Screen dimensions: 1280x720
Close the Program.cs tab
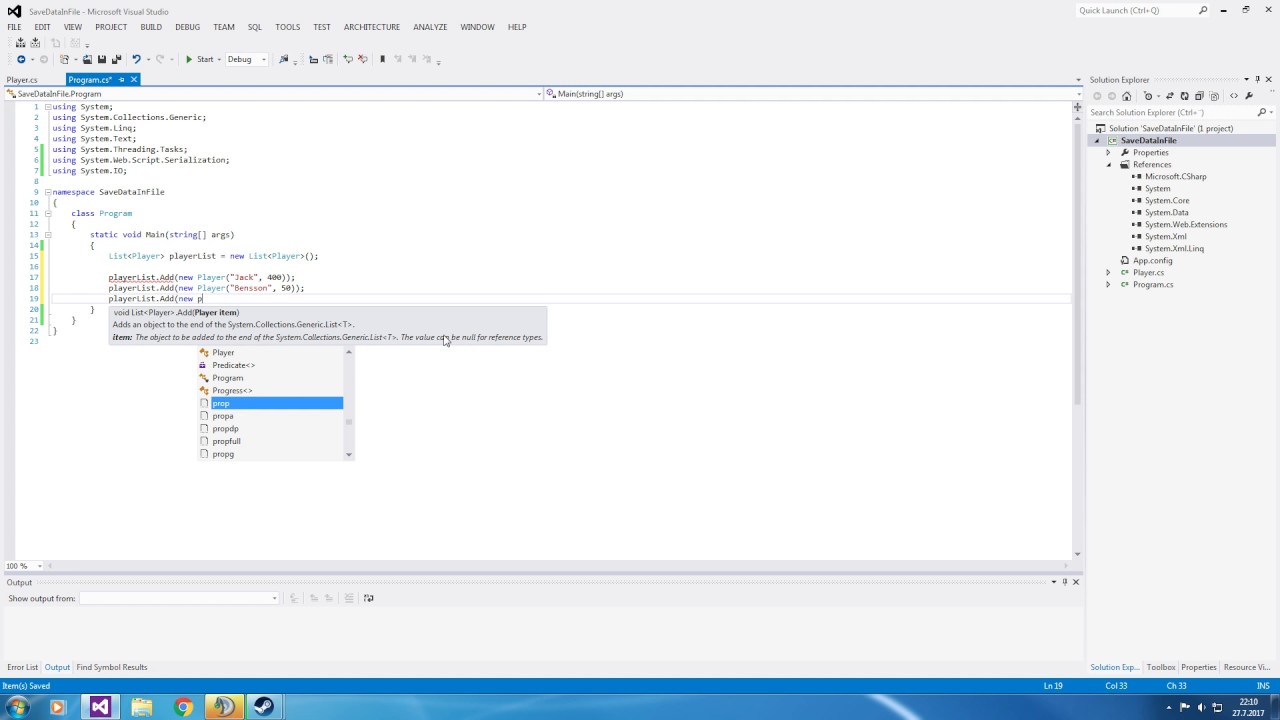tap(133, 80)
